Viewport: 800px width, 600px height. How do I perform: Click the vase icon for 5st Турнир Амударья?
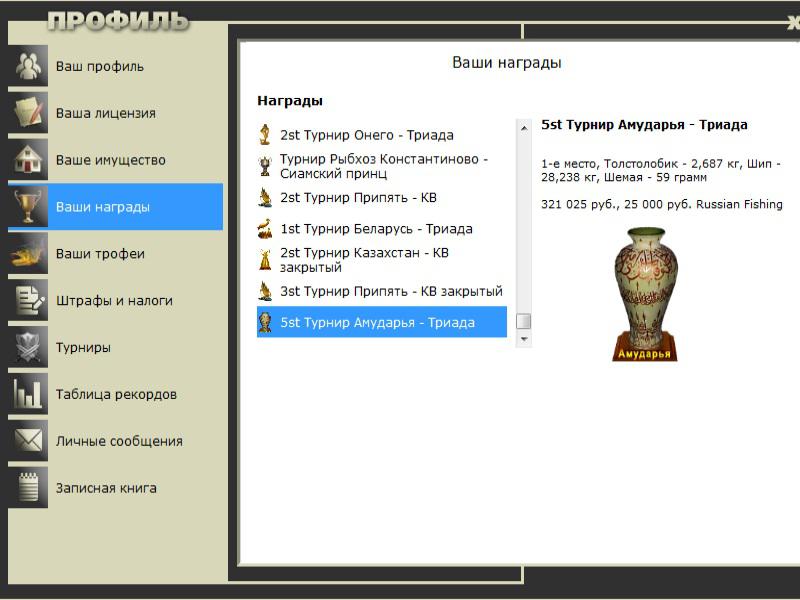[x=265, y=322]
